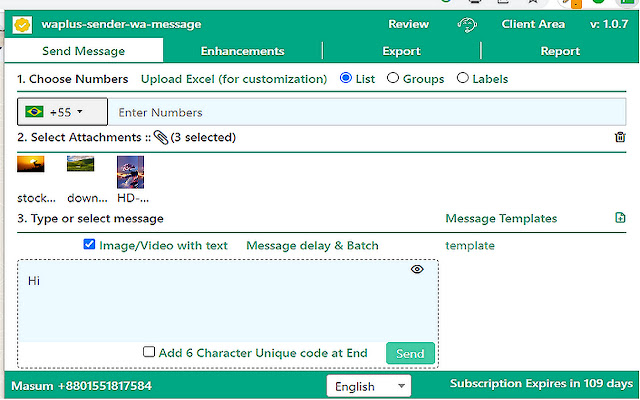640x400 pixels.
Task: Click the waplus-sender-wa-message title
Action: point(121,24)
